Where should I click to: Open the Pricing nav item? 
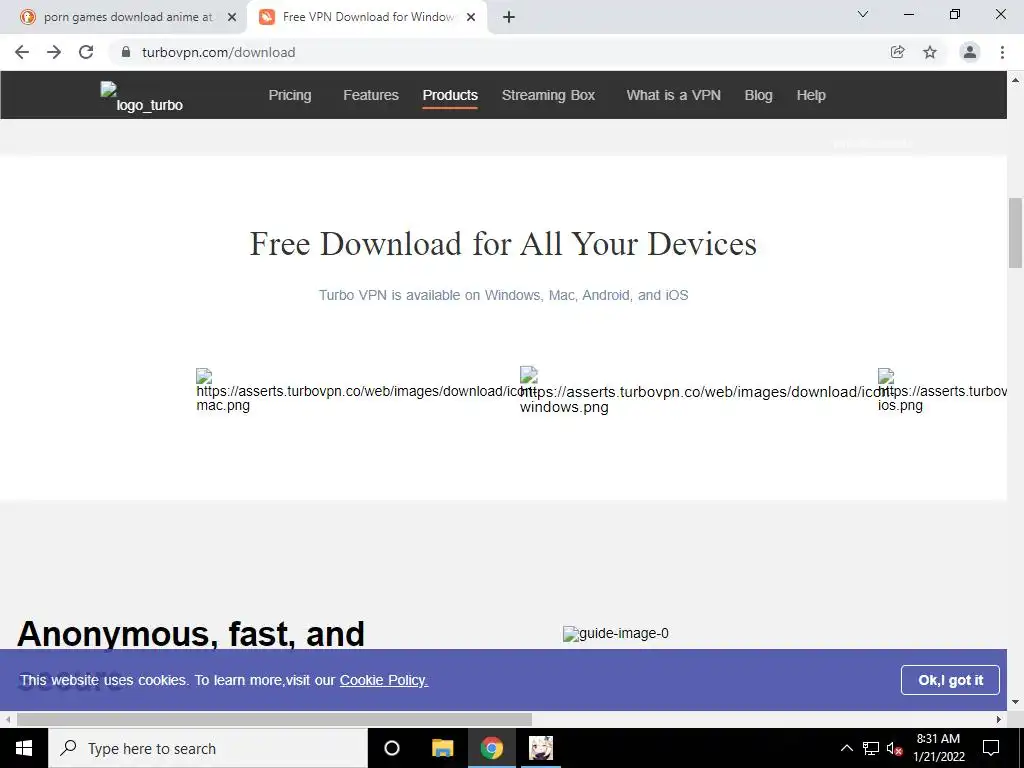click(290, 95)
